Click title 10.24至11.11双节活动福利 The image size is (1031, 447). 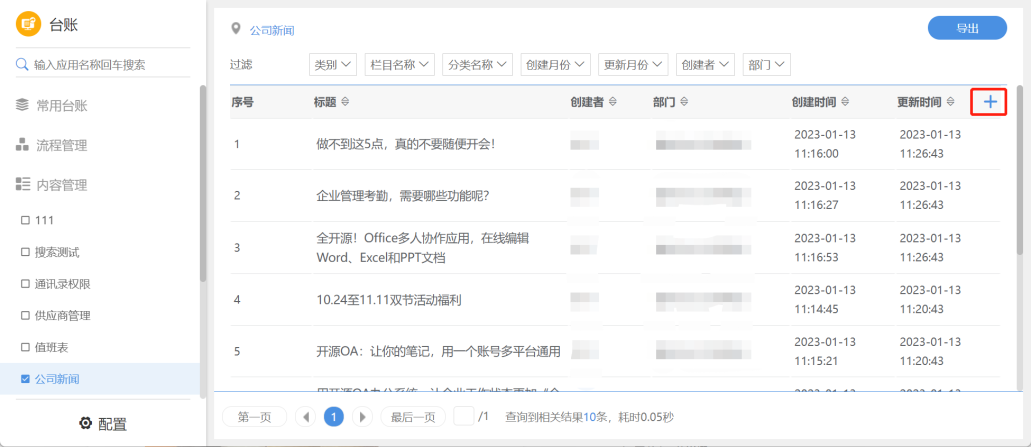click(x=389, y=300)
